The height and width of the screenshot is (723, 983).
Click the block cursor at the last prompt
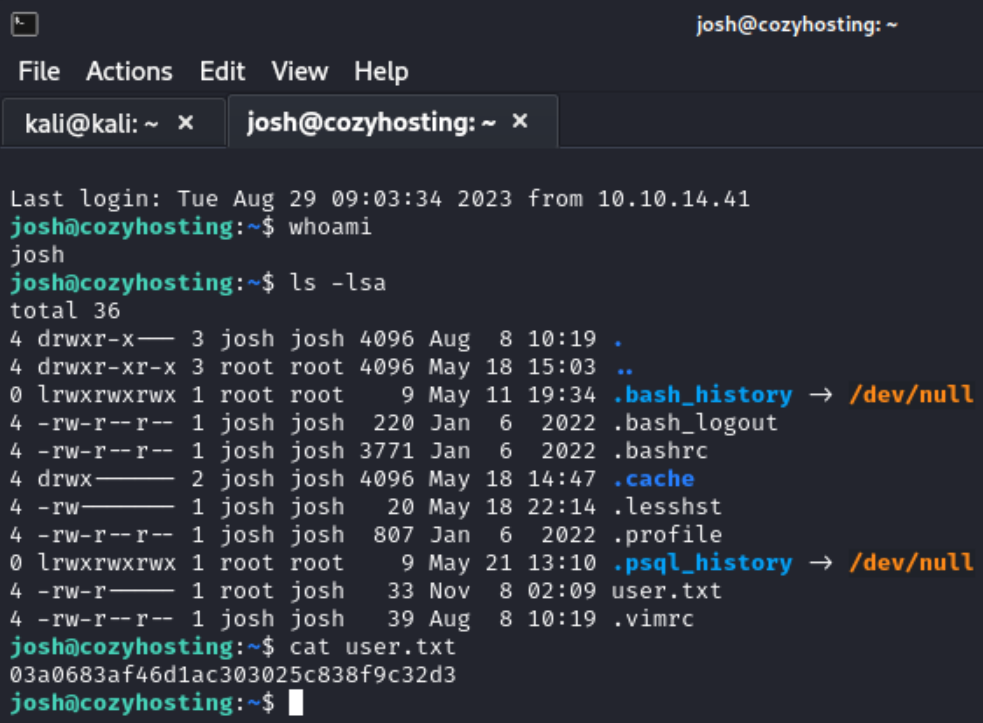click(x=295, y=703)
